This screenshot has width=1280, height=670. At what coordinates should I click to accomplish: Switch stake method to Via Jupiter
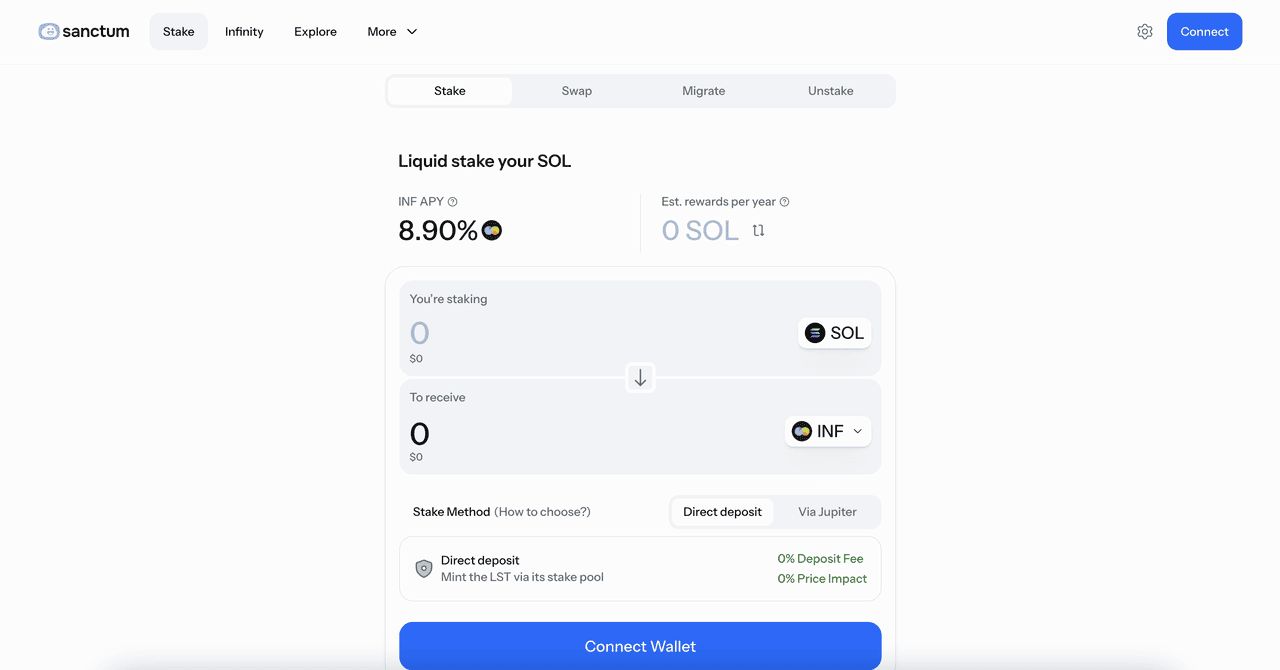click(x=827, y=512)
